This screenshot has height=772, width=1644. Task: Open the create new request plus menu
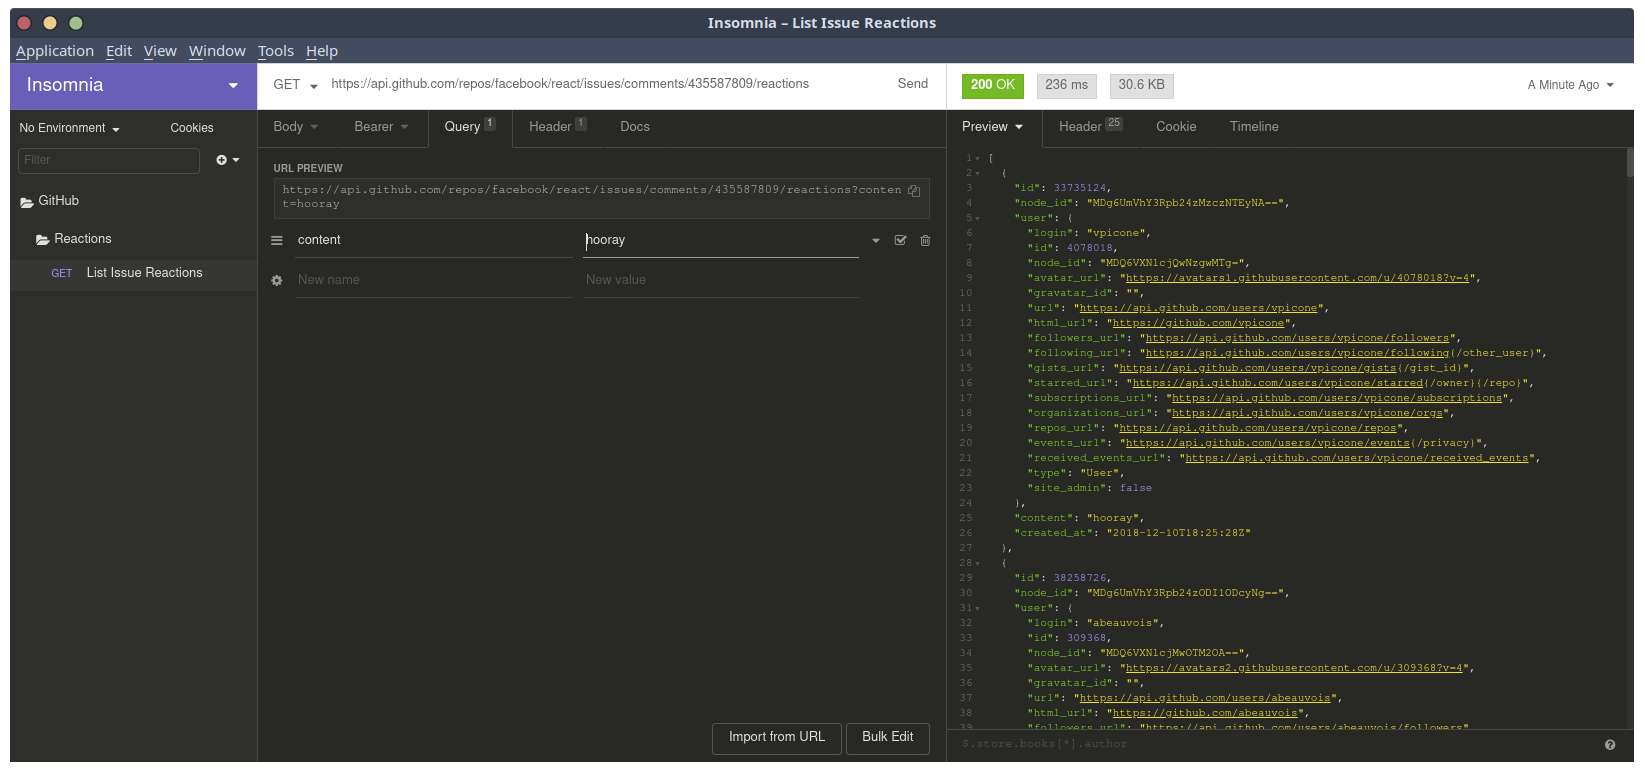228,160
